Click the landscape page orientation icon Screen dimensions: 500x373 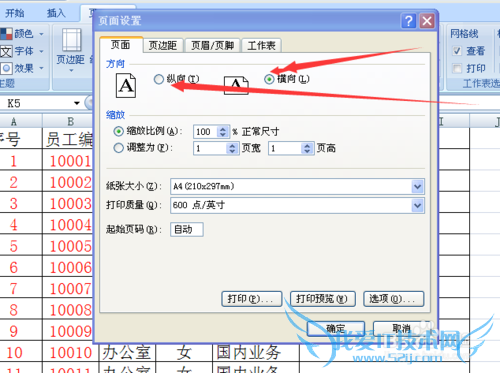point(236,85)
